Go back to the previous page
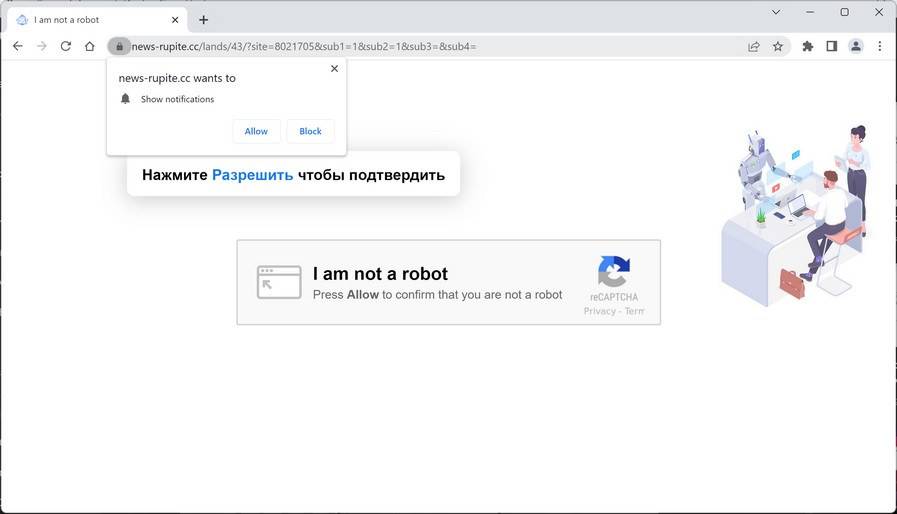897x514 pixels. [18, 46]
